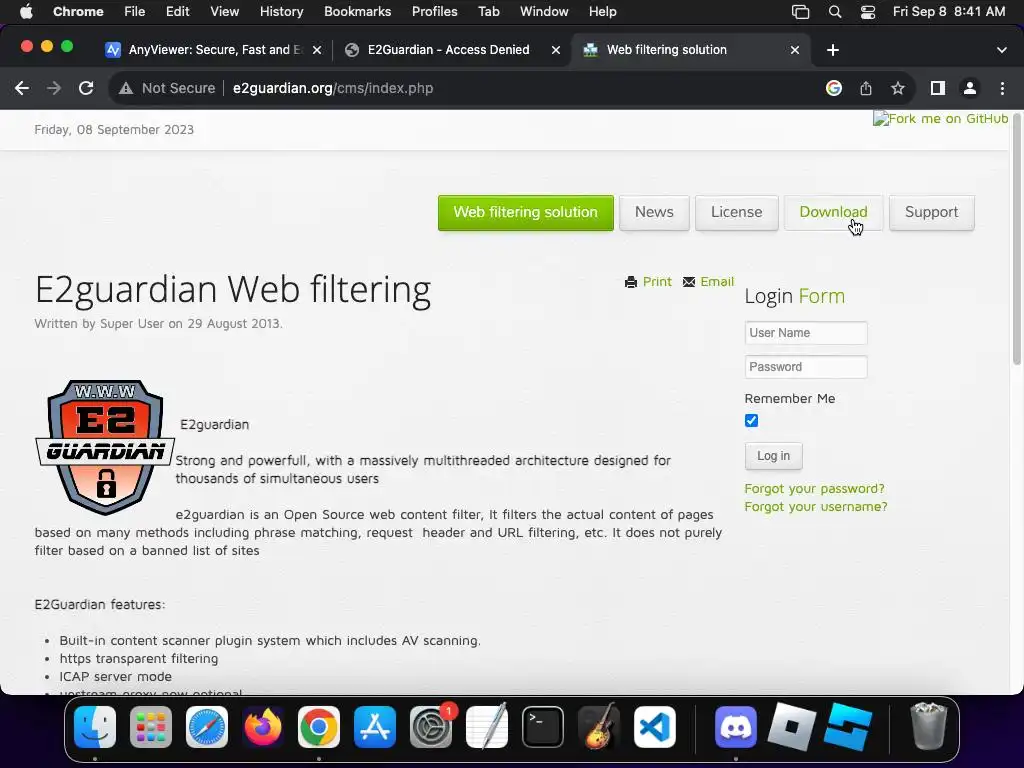Open the Help menu
This screenshot has width=1024, height=768.
point(602,11)
